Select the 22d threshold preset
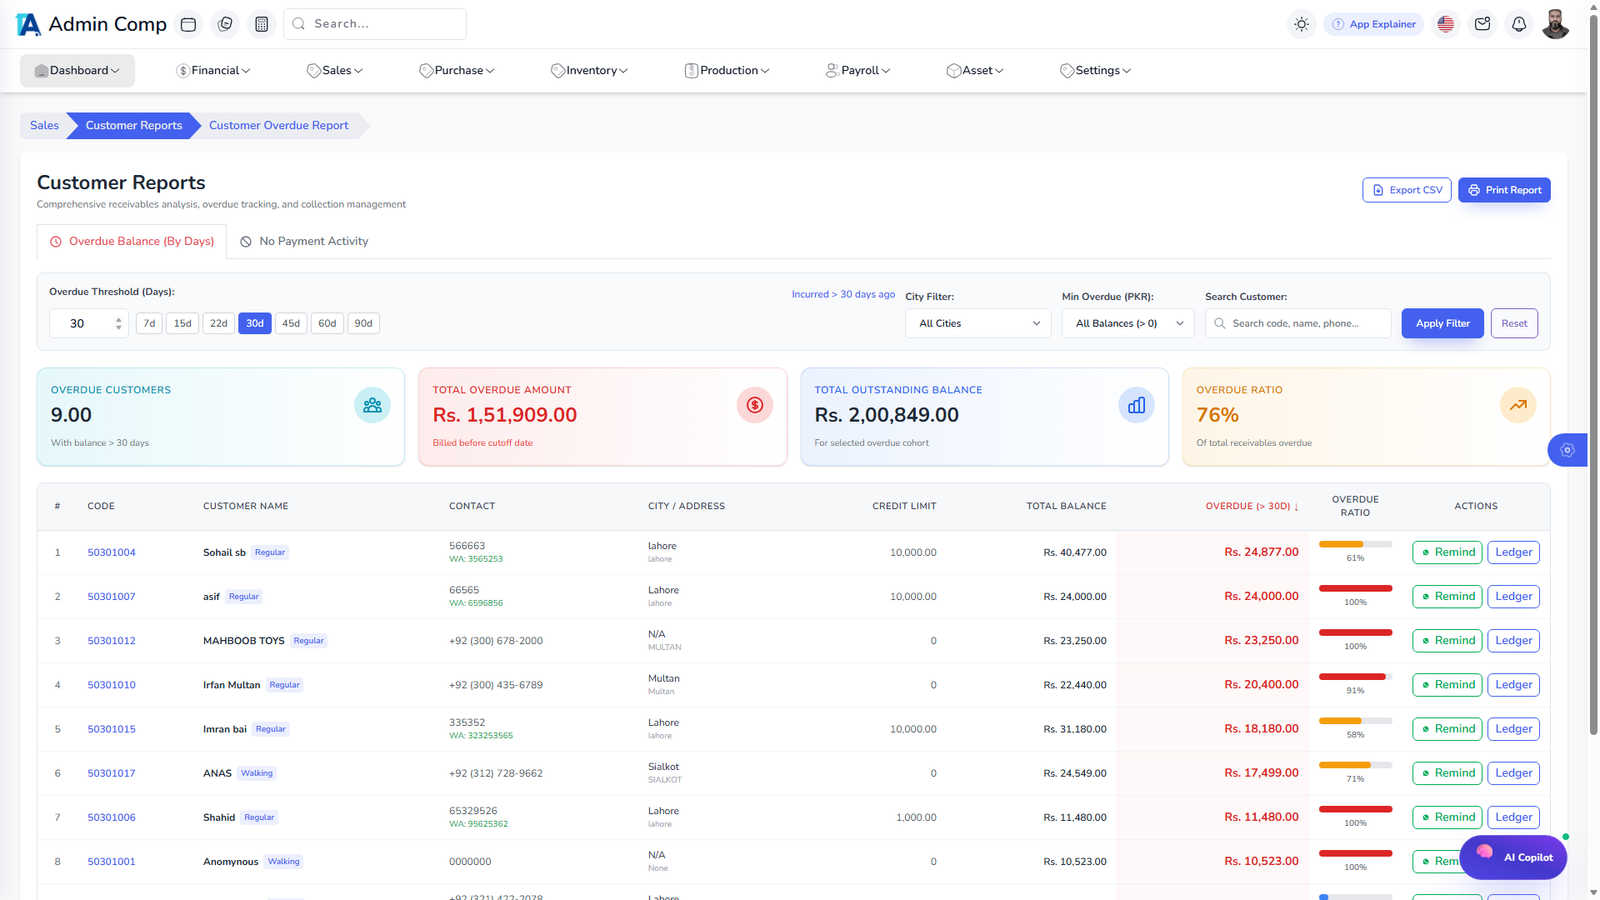The width and height of the screenshot is (1600, 900). click(x=218, y=323)
